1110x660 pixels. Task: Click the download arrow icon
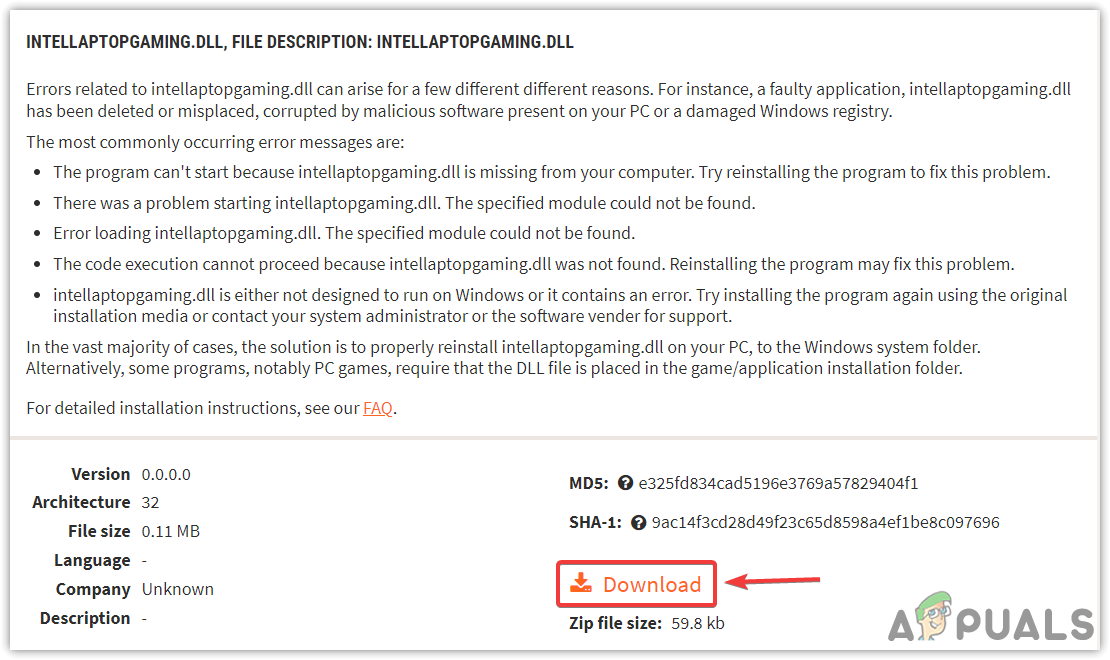click(581, 583)
